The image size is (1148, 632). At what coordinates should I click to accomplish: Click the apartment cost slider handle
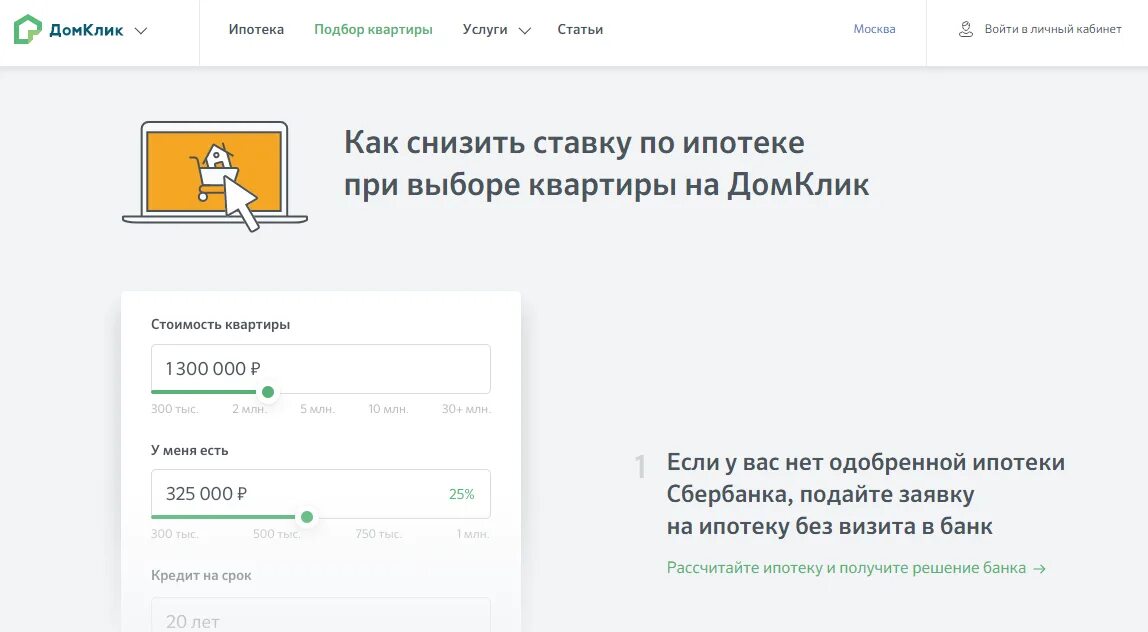click(268, 392)
